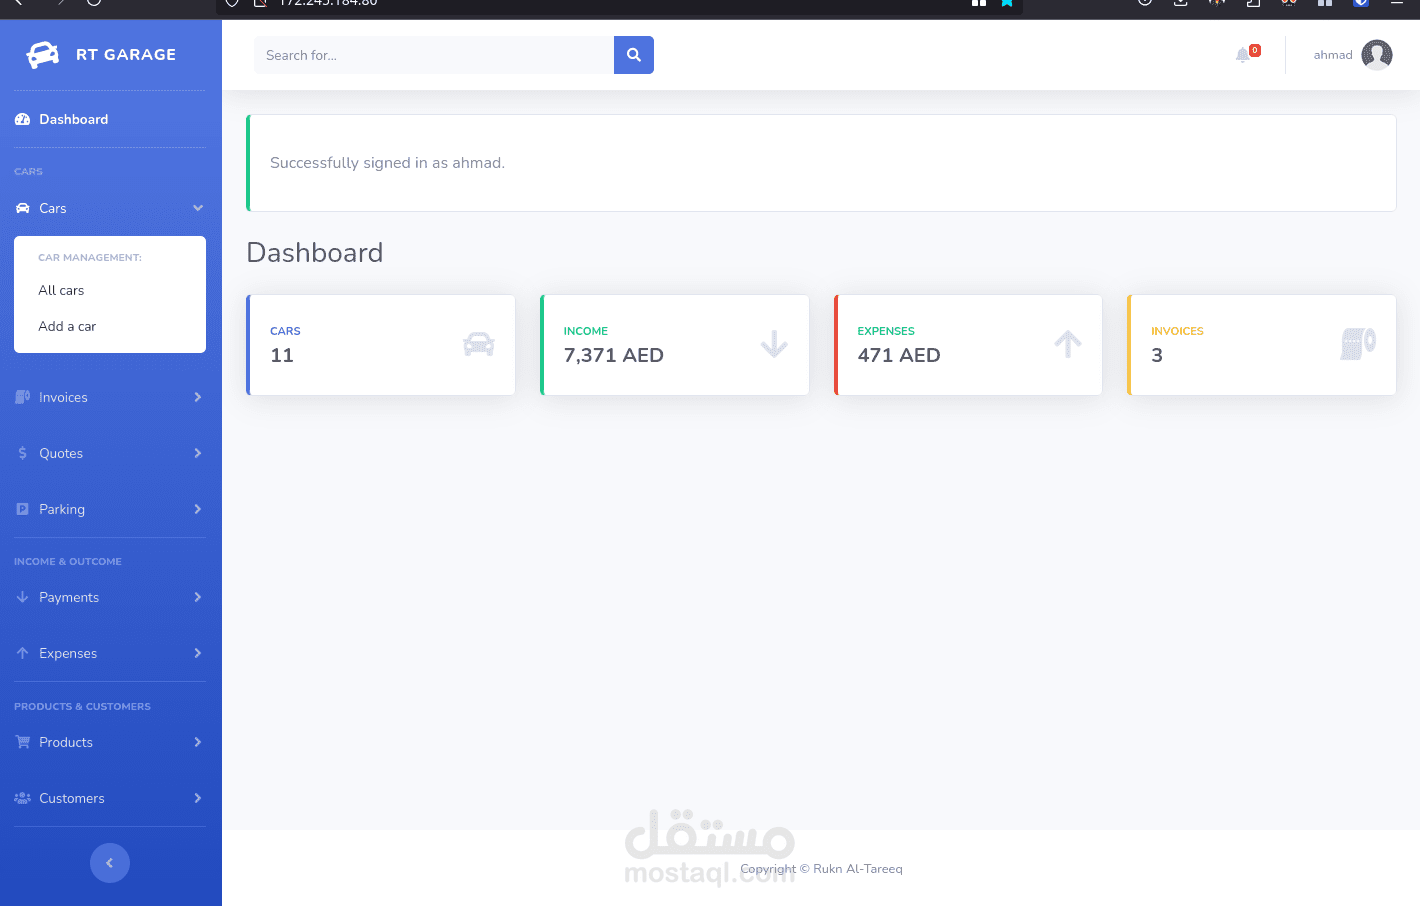Collapse the Cars menu chevron

coord(198,208)
